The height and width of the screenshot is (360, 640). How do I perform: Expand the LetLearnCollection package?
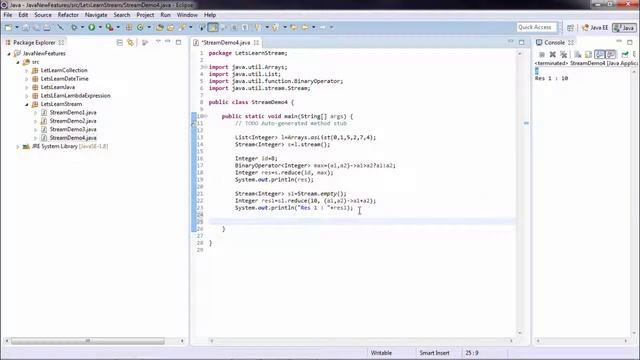27,71
